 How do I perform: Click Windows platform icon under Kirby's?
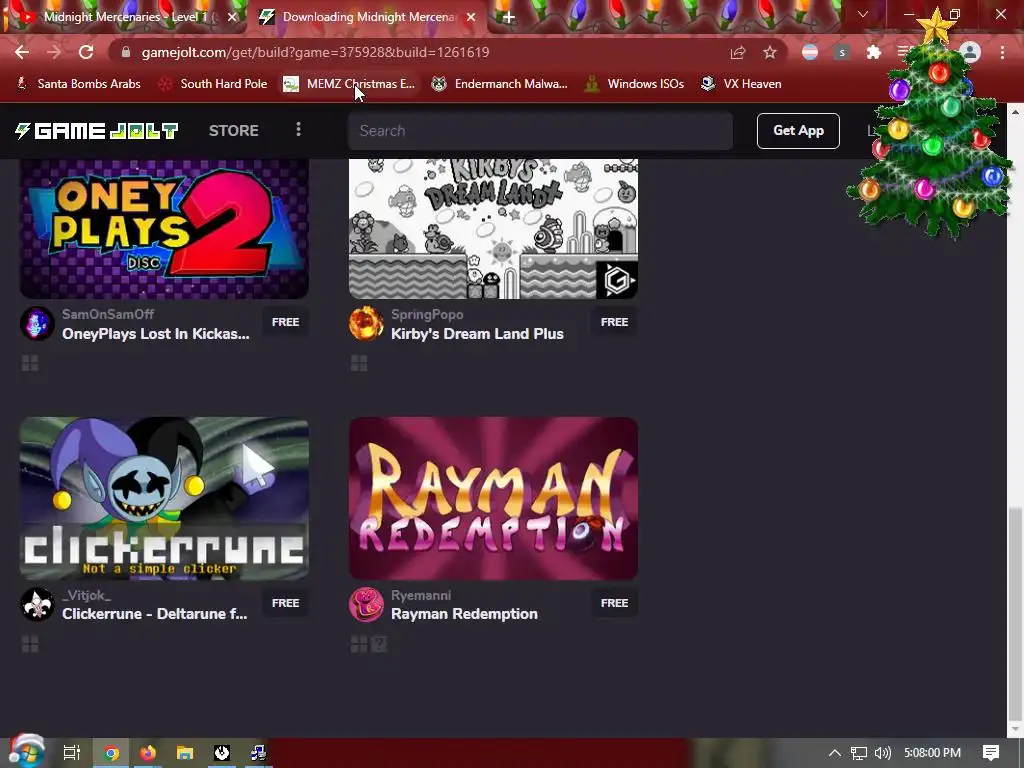pyautogui.click(x=359, y=363)
